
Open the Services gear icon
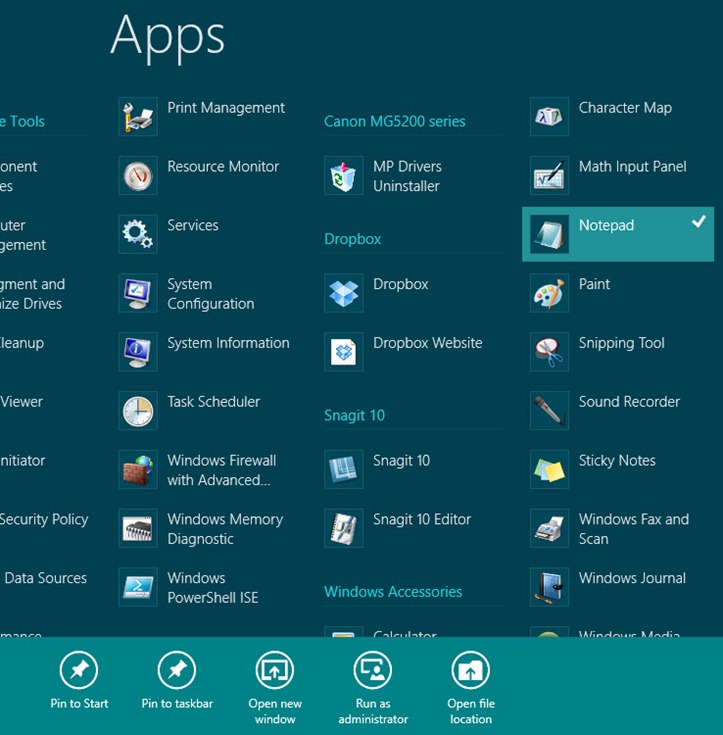(138, 235)
